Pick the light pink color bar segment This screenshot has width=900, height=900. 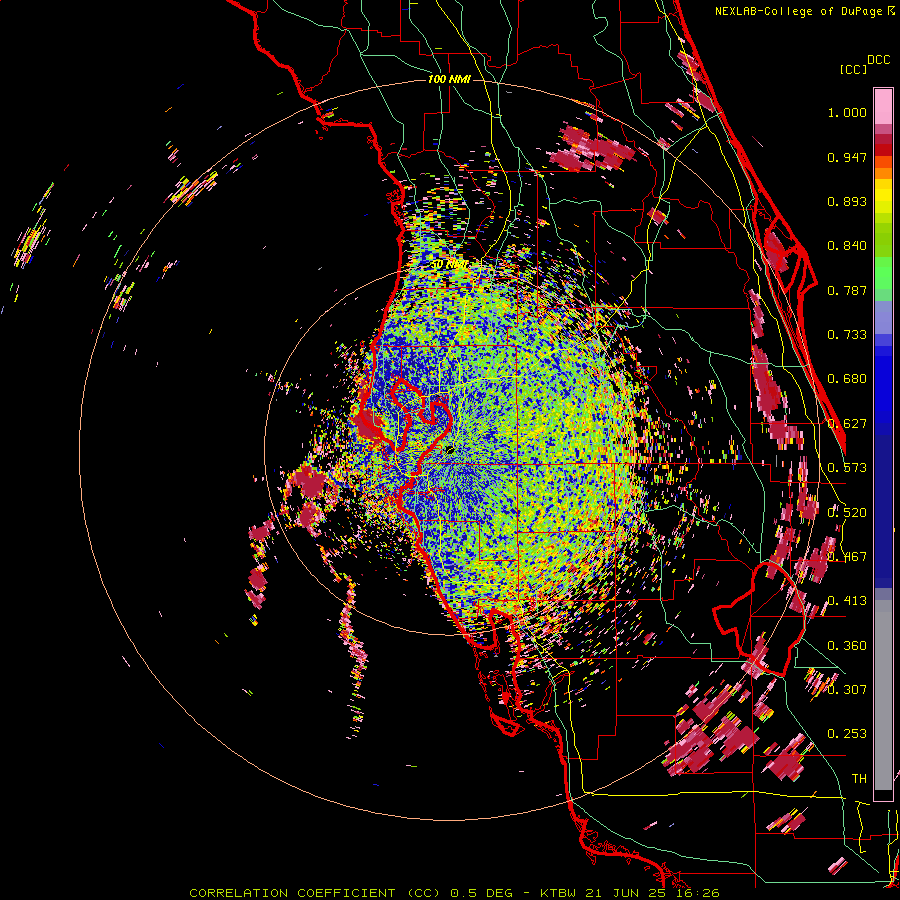point(883,106)
